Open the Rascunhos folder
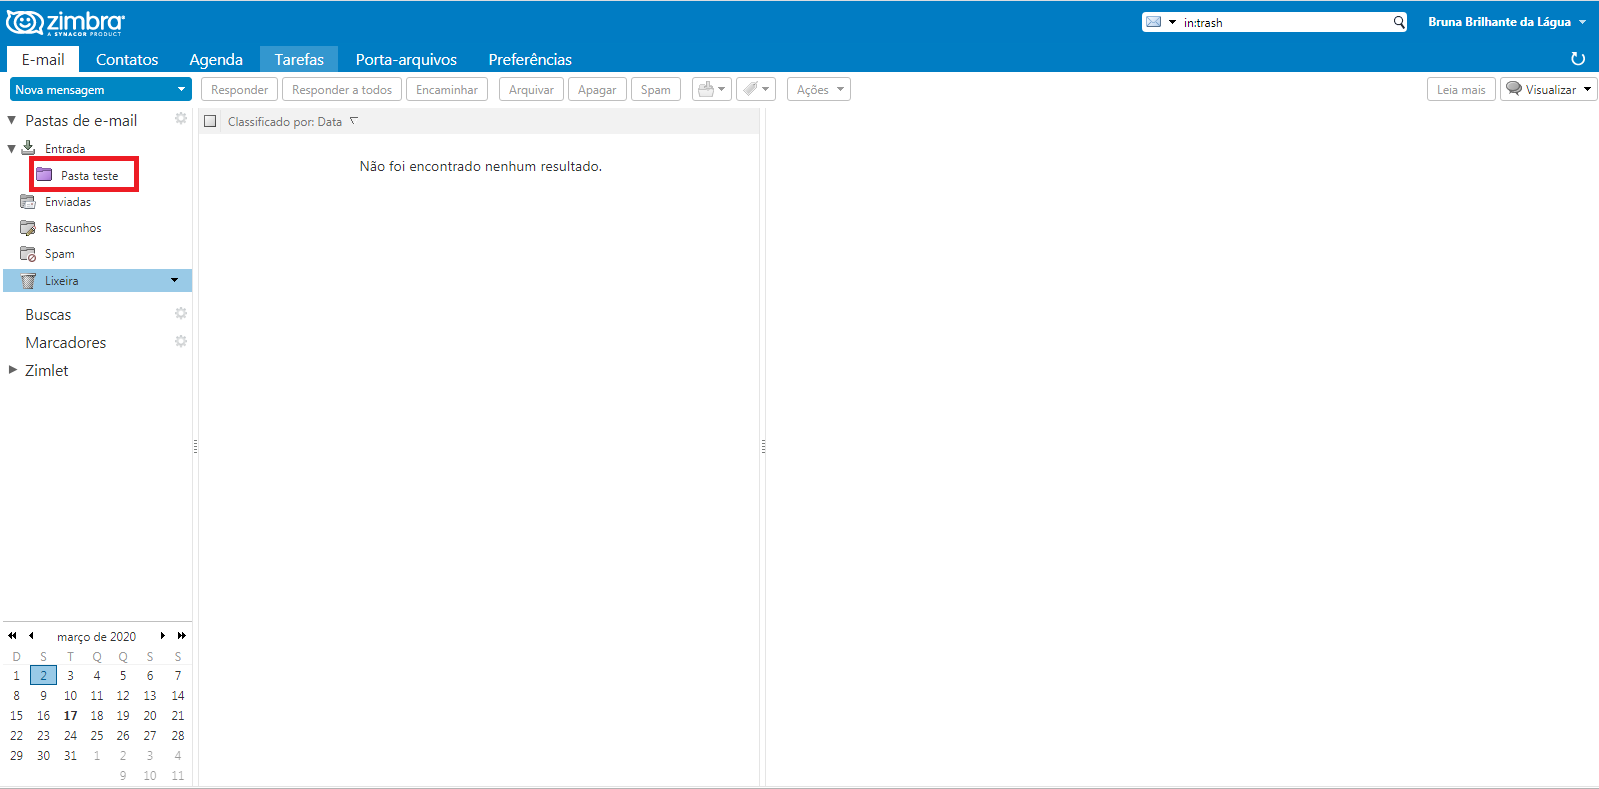 pos(73,228)
